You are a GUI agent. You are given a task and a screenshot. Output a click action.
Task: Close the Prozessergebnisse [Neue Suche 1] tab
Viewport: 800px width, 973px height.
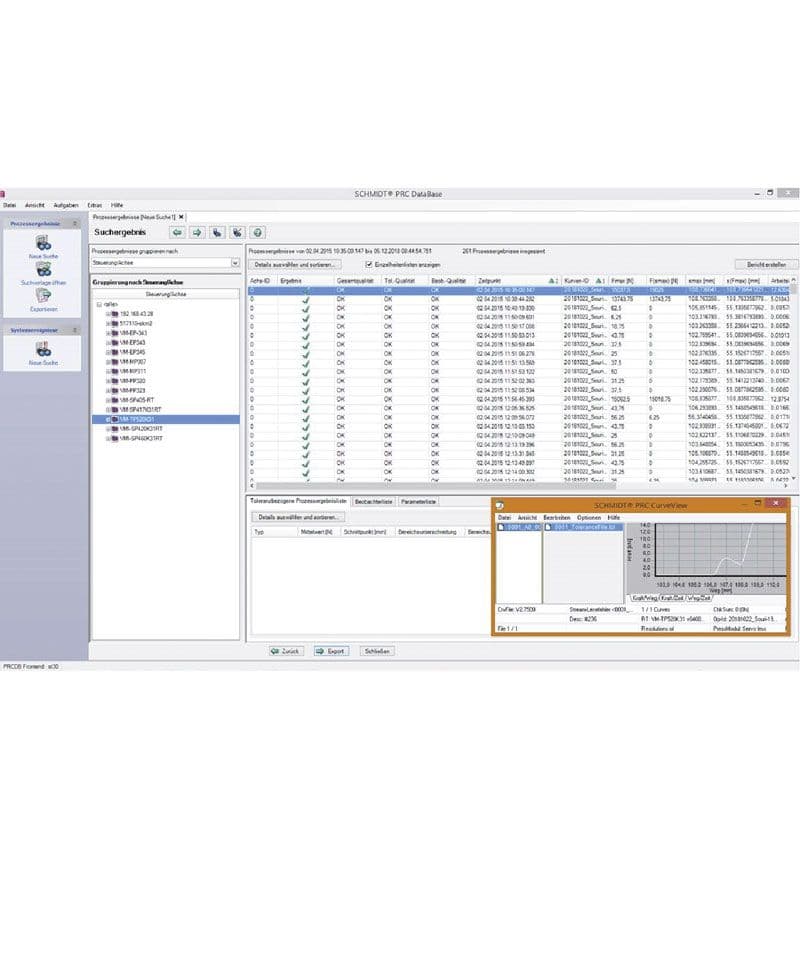coord(181,217)
